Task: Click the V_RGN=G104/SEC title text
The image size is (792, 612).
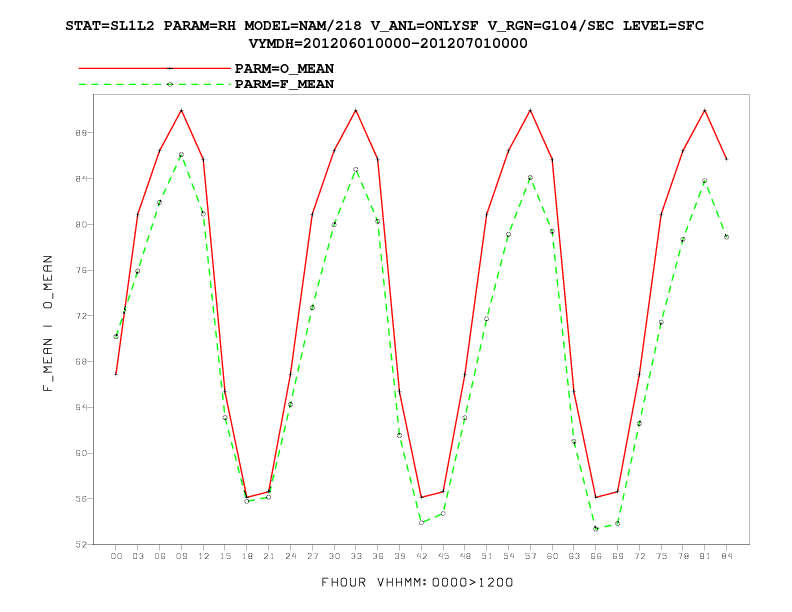Action: [x=550, y=26]
